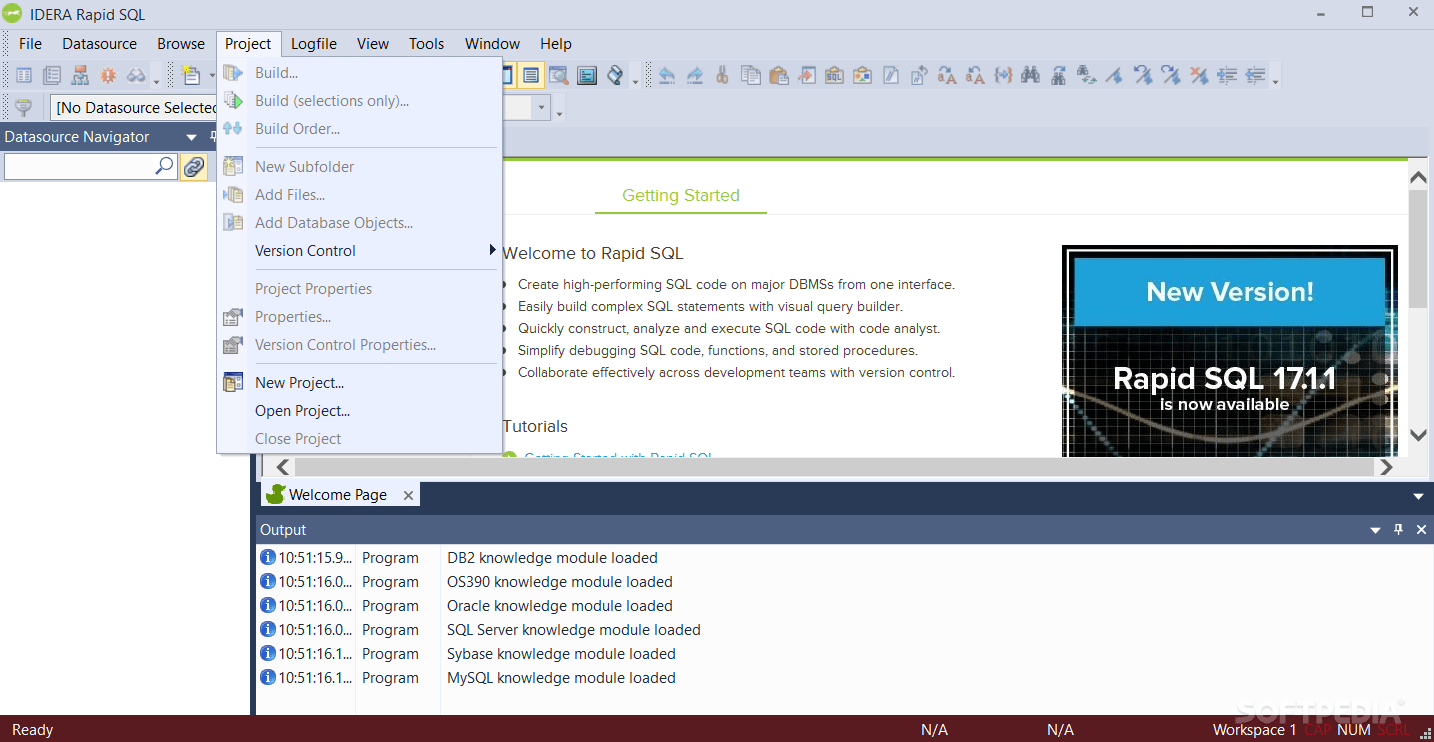
Task: Click the hierarchy diagram icon in the toolbar
Action: [80, 75]
